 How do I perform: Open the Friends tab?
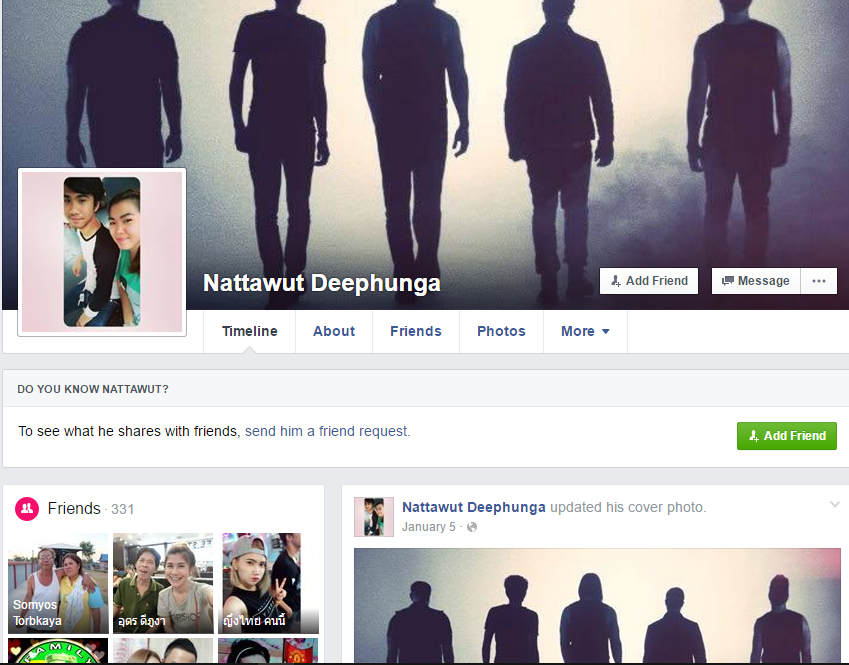[416, 331]
